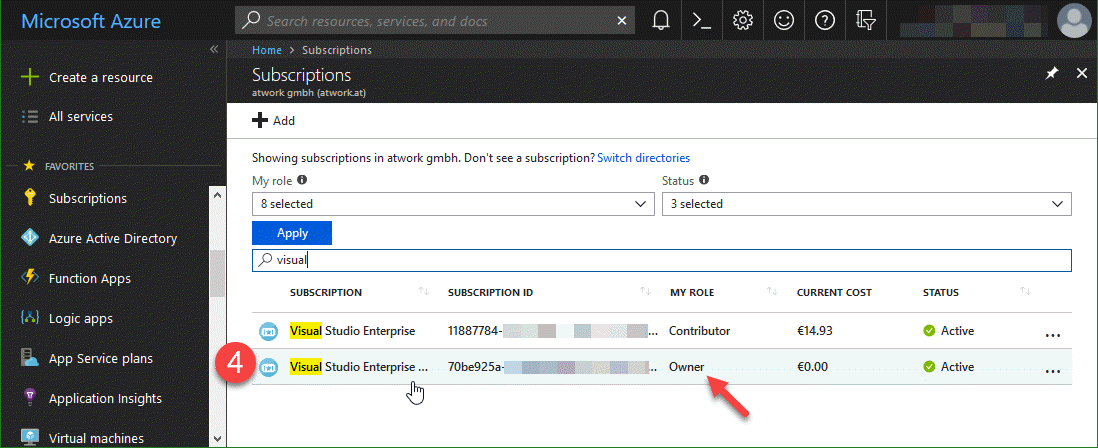Clear the top search box with X
Screen dimensions: 1098x448
point(621,21)
